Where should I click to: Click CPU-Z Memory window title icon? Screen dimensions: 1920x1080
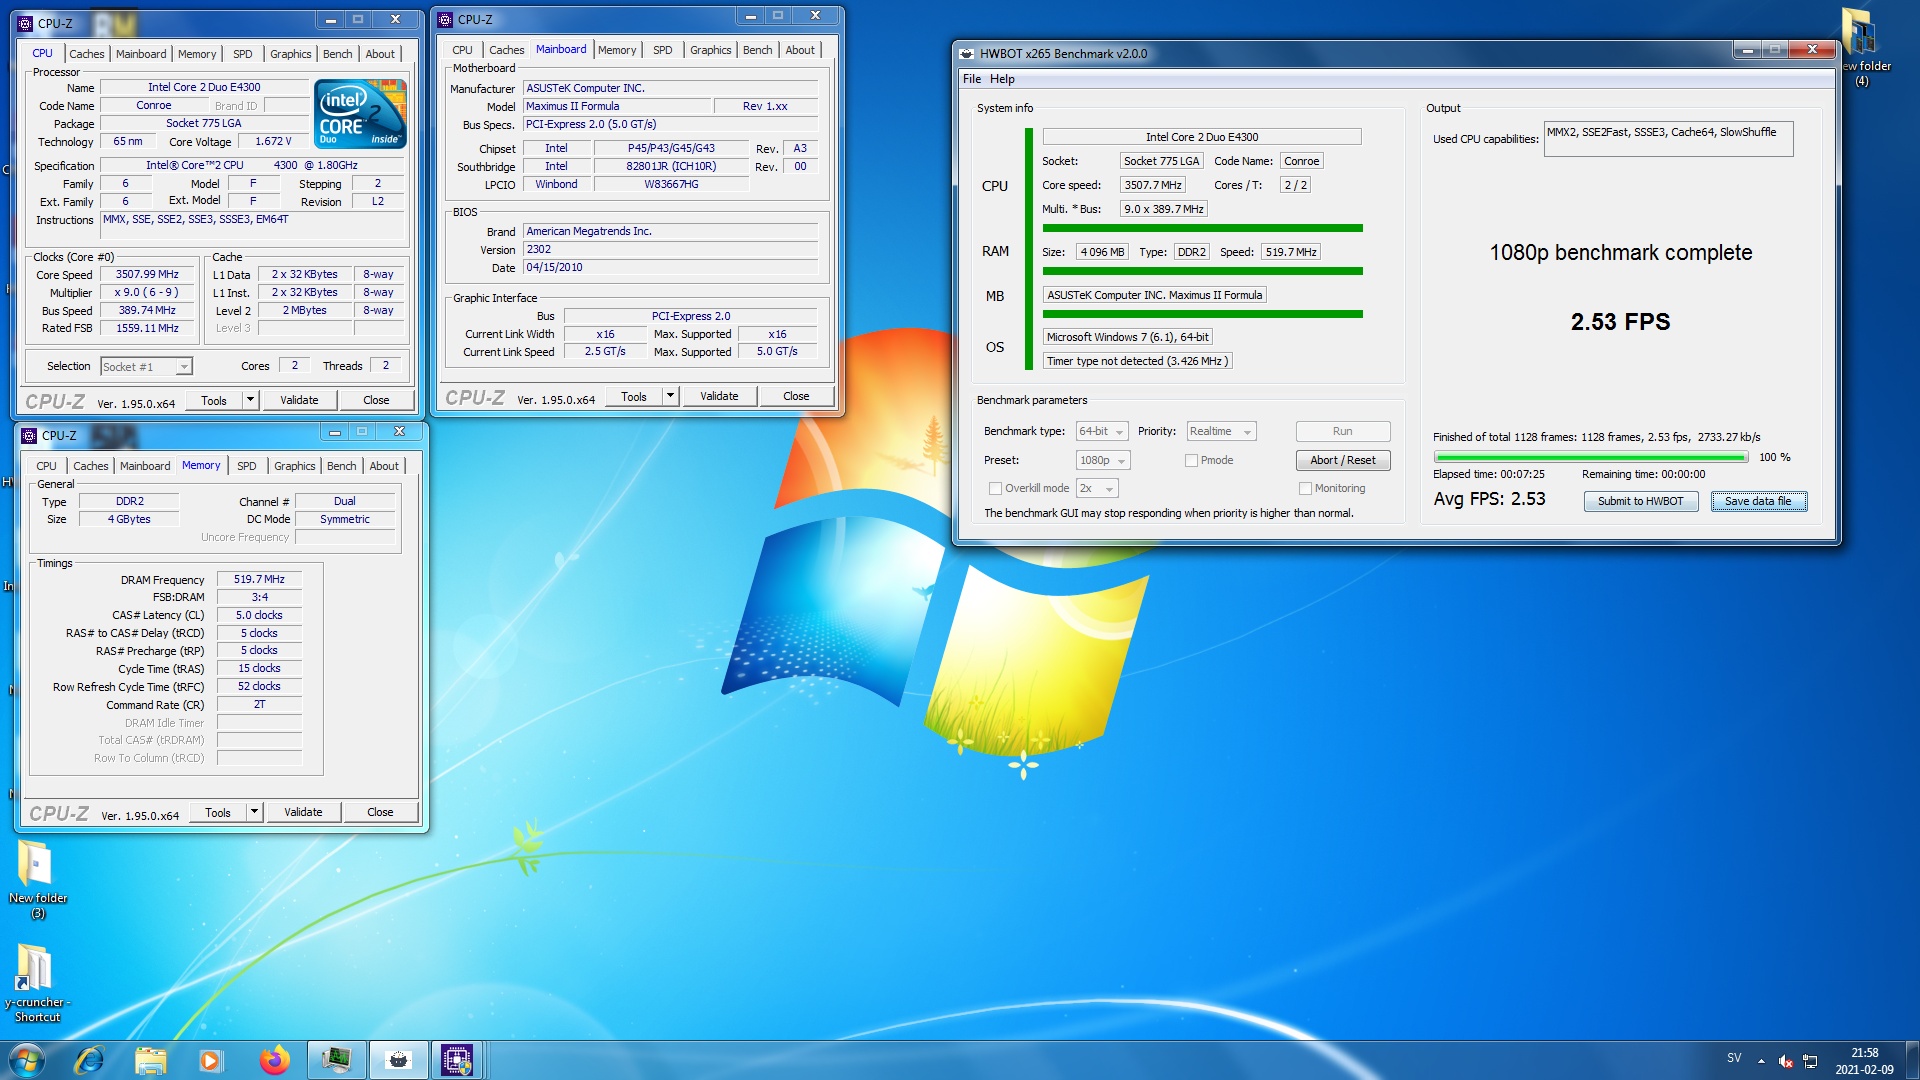(x=29, y=435)
